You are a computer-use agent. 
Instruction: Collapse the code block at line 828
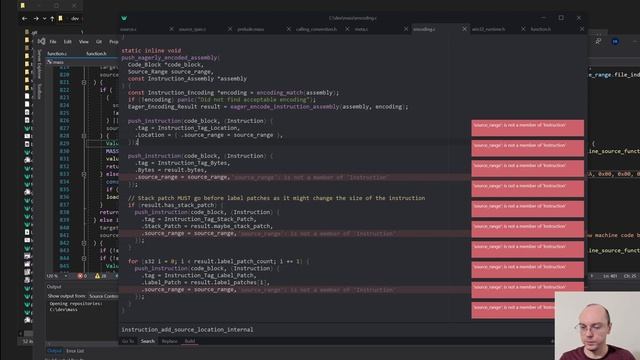84,136
